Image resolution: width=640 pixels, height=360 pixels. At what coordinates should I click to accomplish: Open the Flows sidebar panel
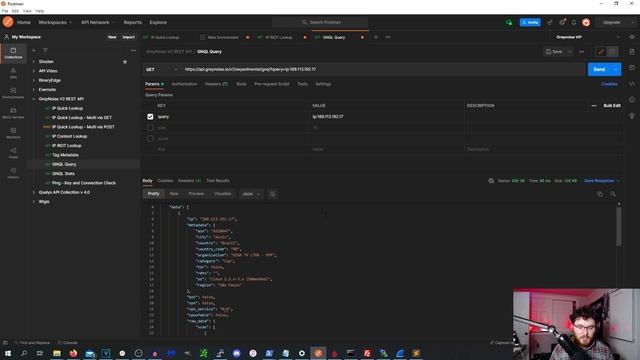pyautogui.click(x=13, y=153)
